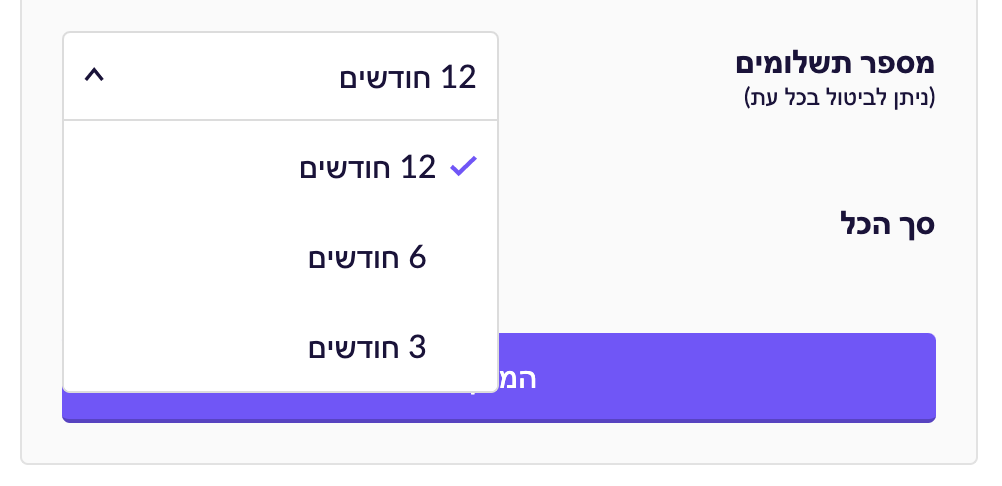Image resolution: width=1002 pixels, height=486 pixels.
Task: Click the חודשים word in the 3-month row
Action: [x=354, y=347]
